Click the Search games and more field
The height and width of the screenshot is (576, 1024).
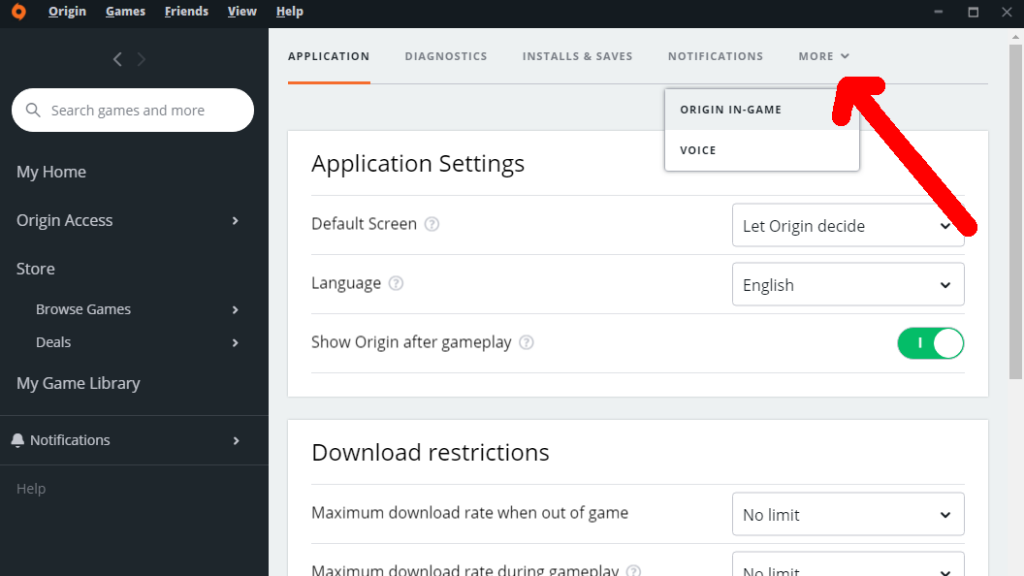(133, 110)
